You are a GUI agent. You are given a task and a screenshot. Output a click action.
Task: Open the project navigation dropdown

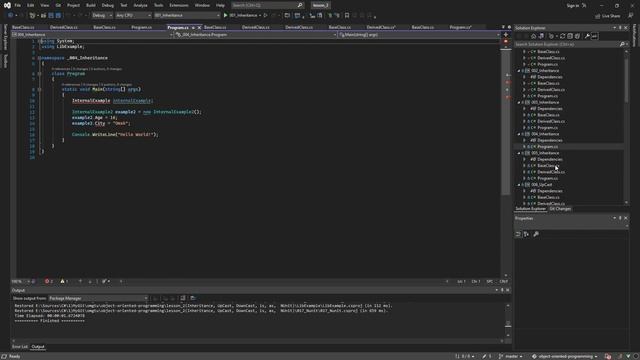tap(93, 35)
